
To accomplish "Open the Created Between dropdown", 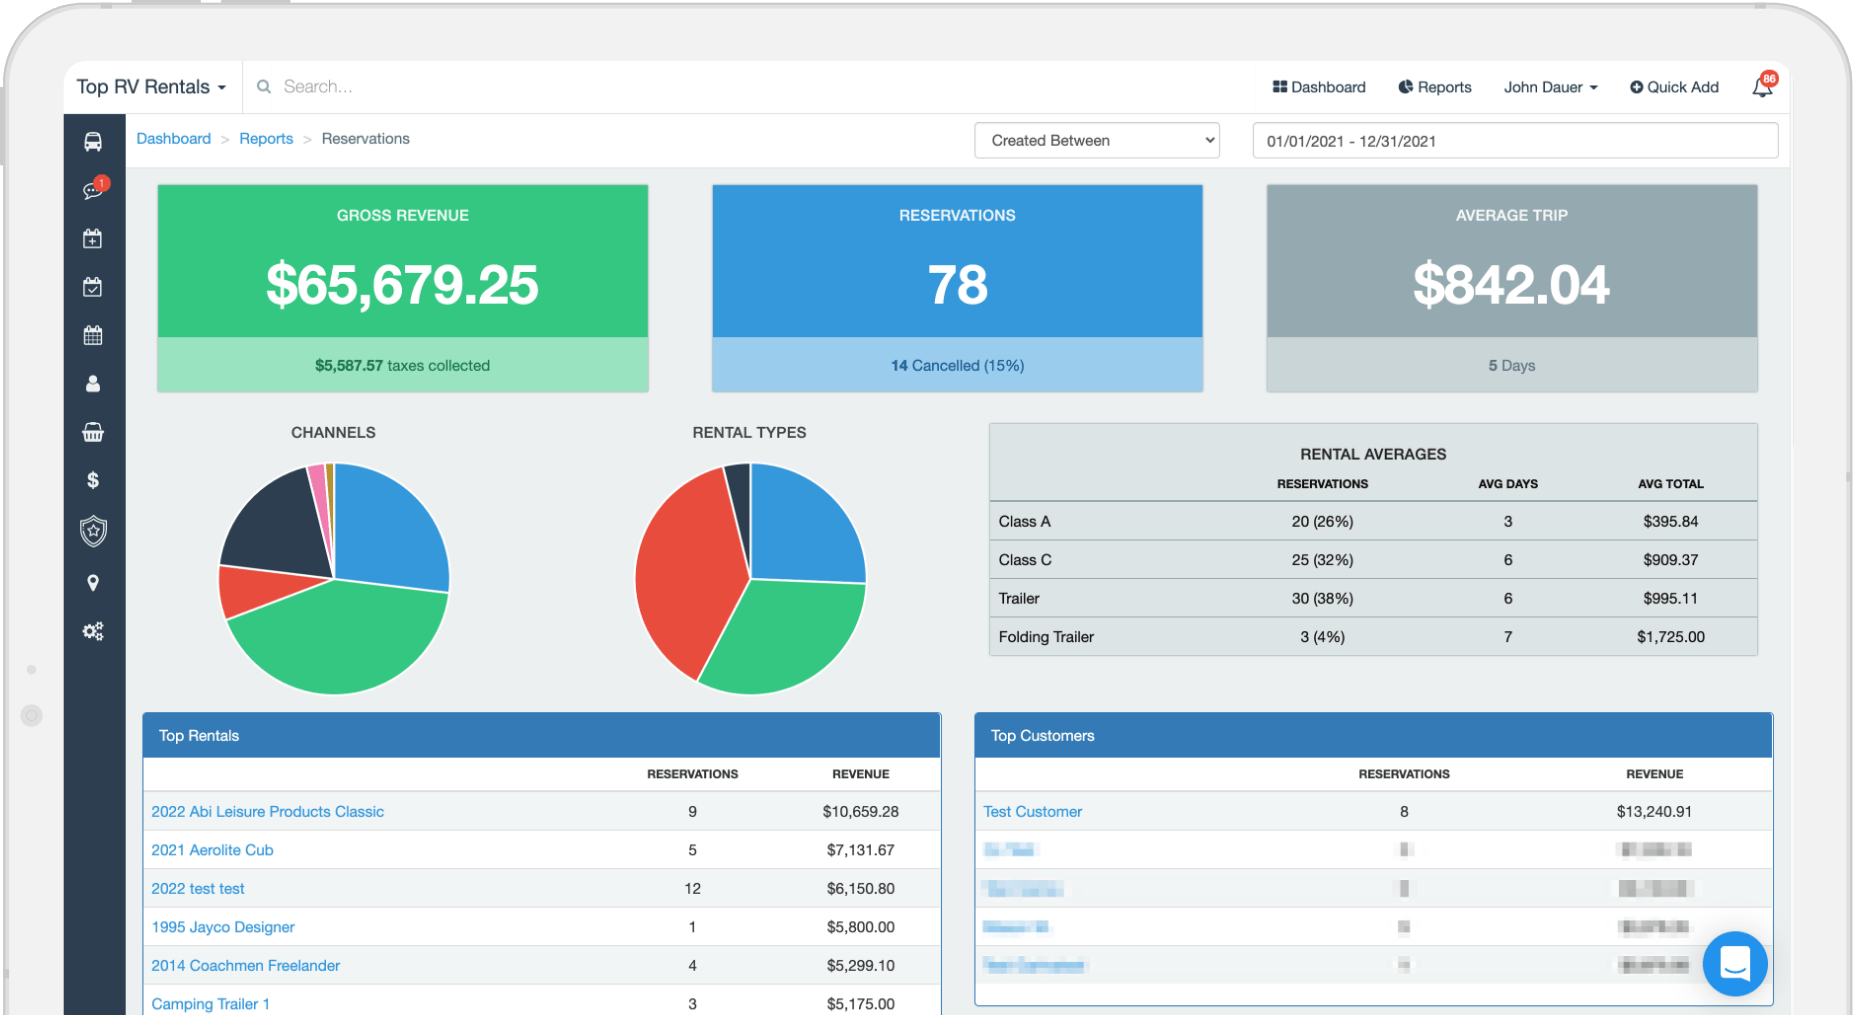I will [x=1097, y=141].
